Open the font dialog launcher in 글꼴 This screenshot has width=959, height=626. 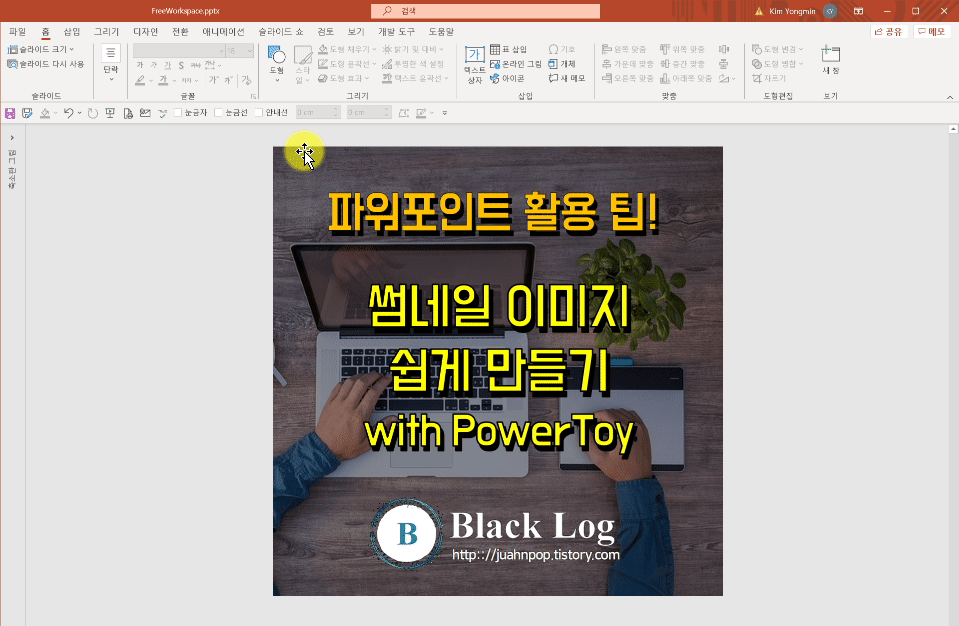(x=253, y=97)
